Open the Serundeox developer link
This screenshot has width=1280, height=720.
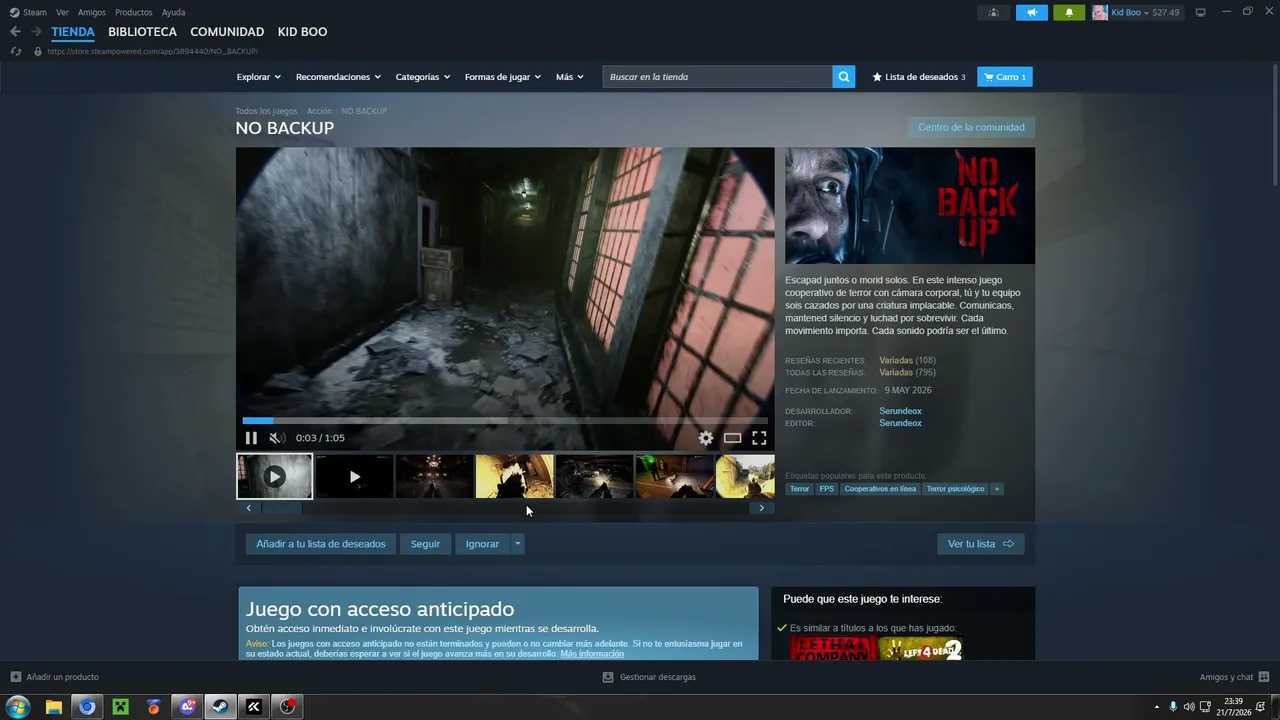click(x=900, y=411)
